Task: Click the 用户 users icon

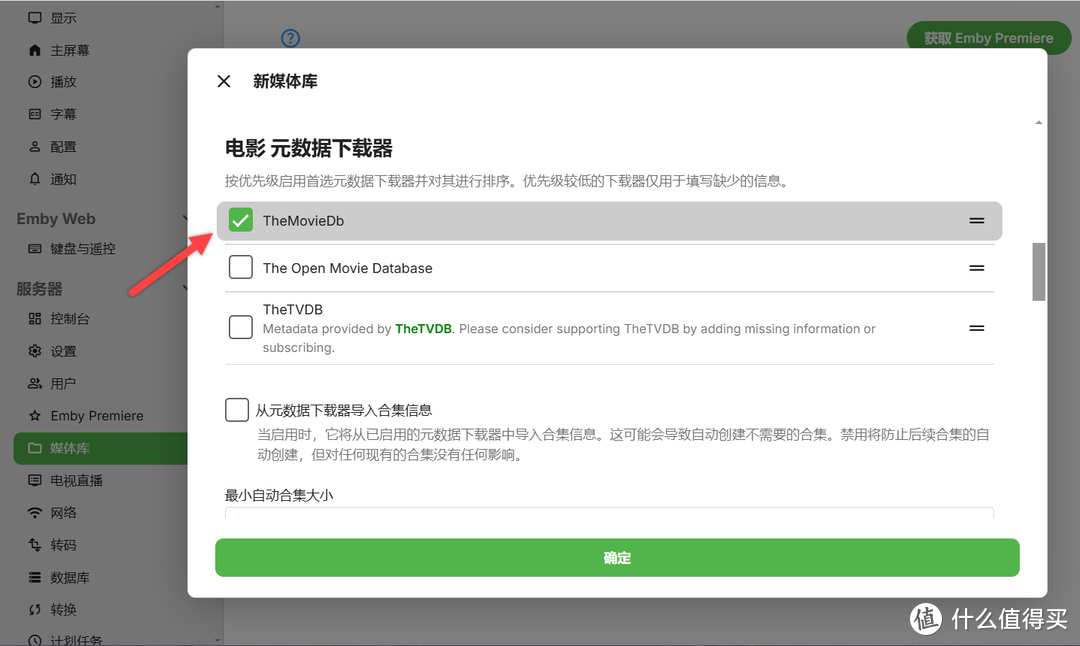Action: click(34, 383)
